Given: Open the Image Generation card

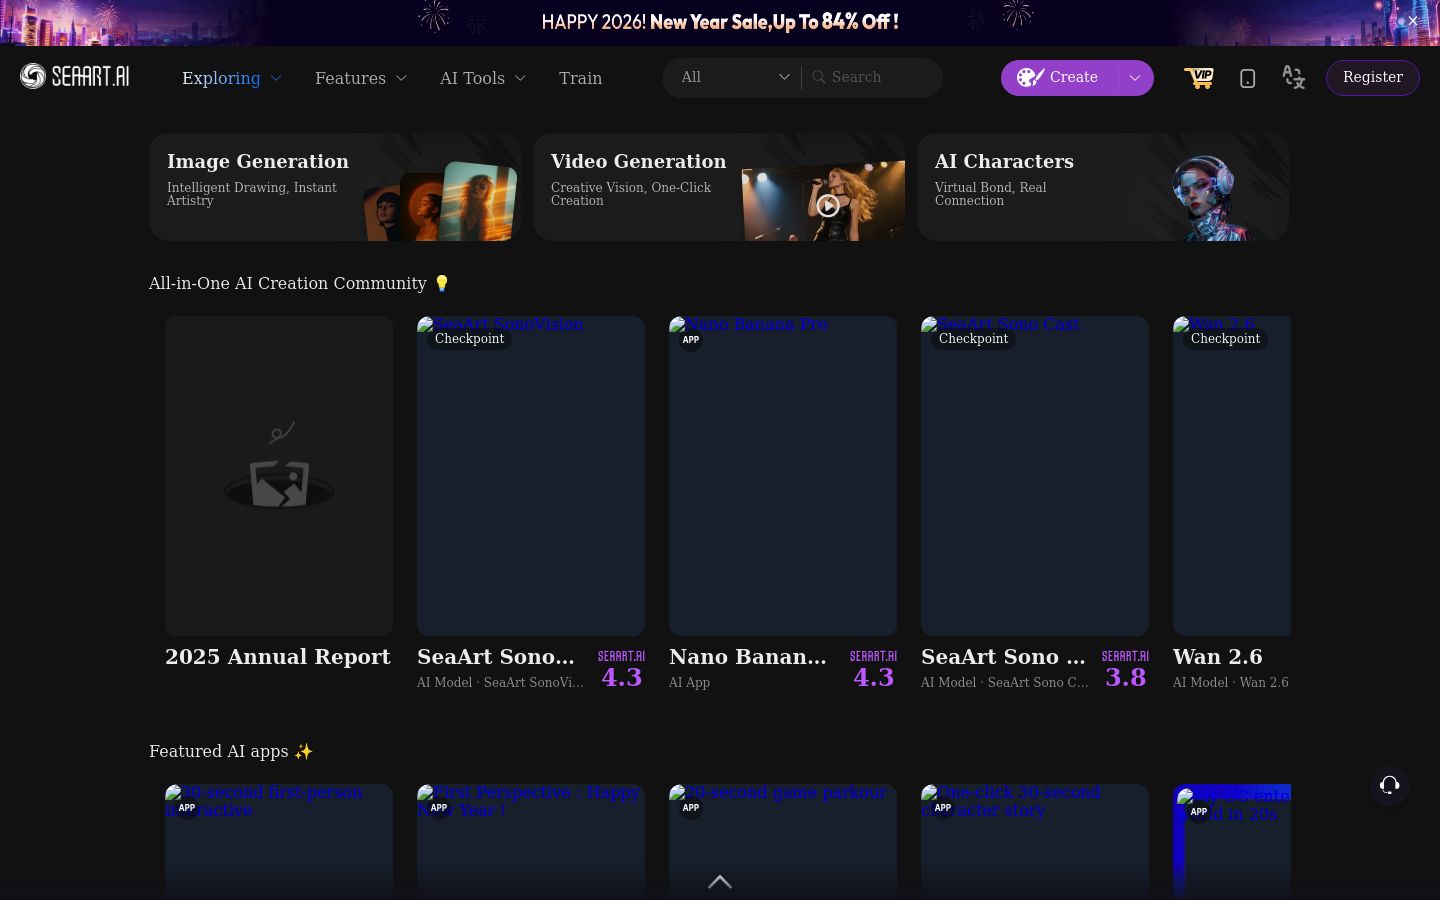Looking at the screenshot, I should tap(335, 187).
